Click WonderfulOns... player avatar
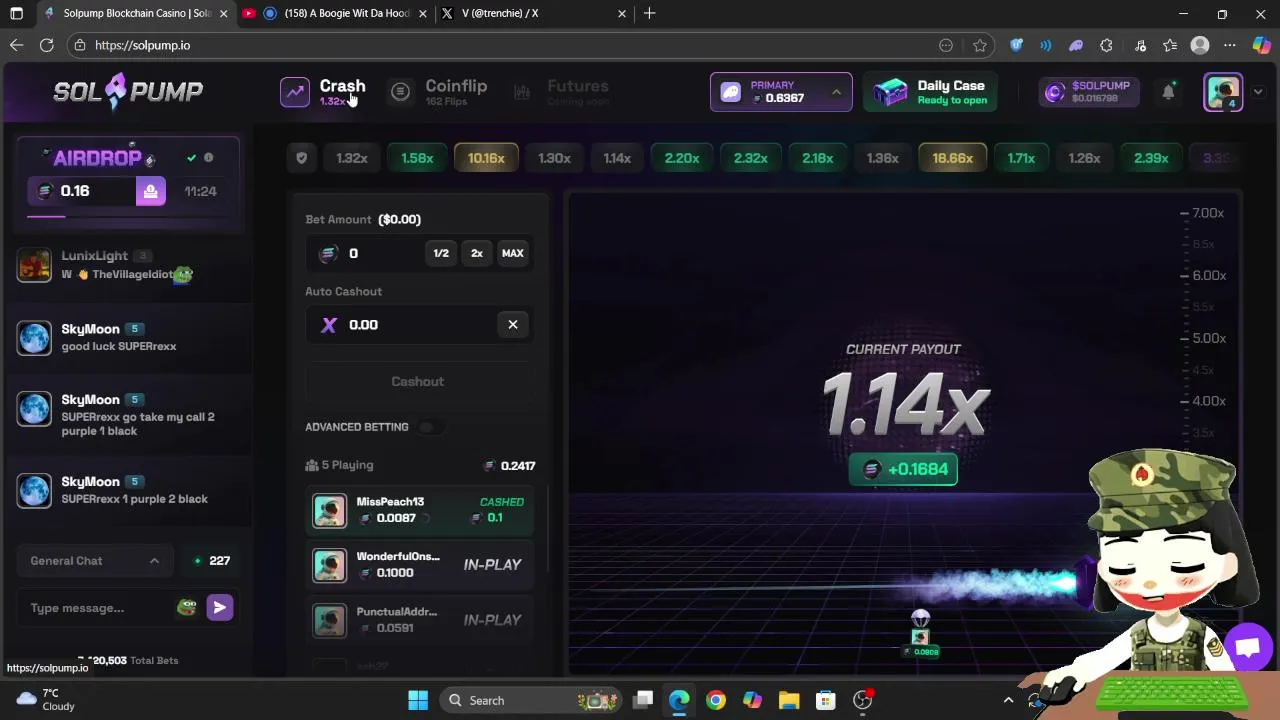The width and height of the screenshot is (1280, 720). tap(329, 565)
